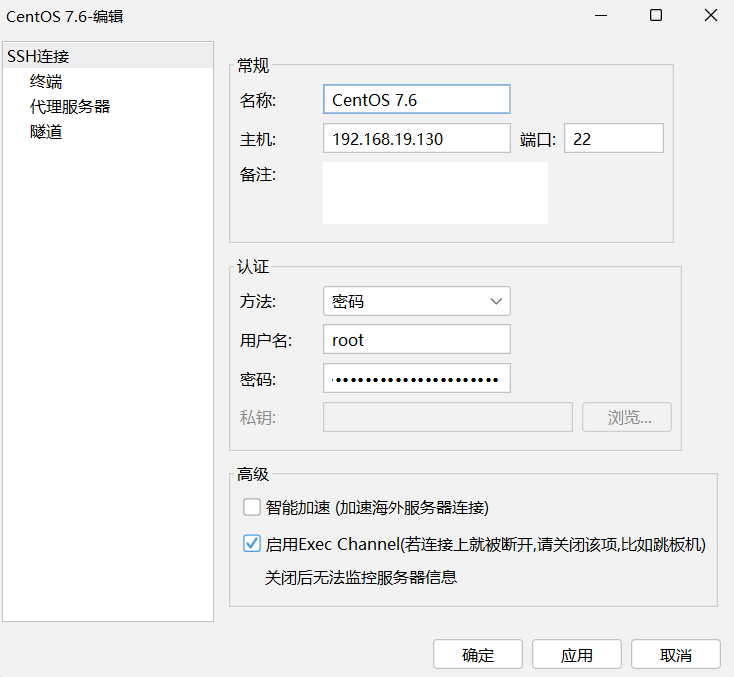Click the 名称: label

click(258, 100)
